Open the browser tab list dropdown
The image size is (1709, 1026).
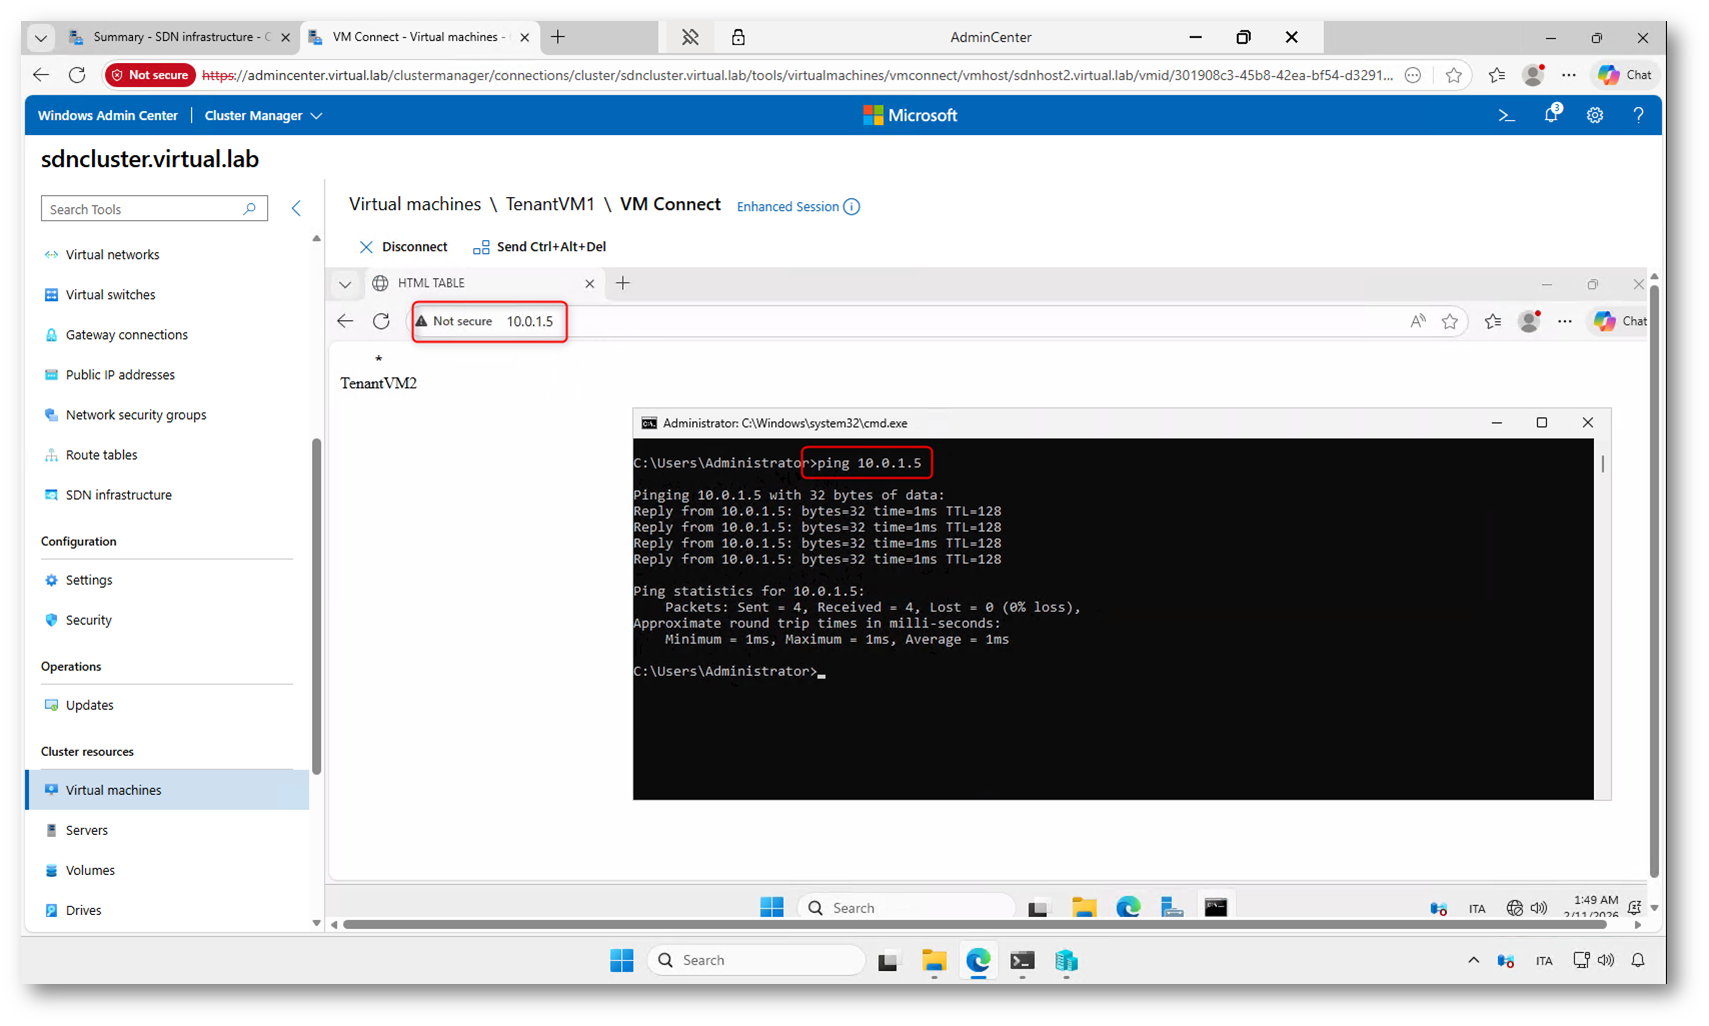pos(41,38)
